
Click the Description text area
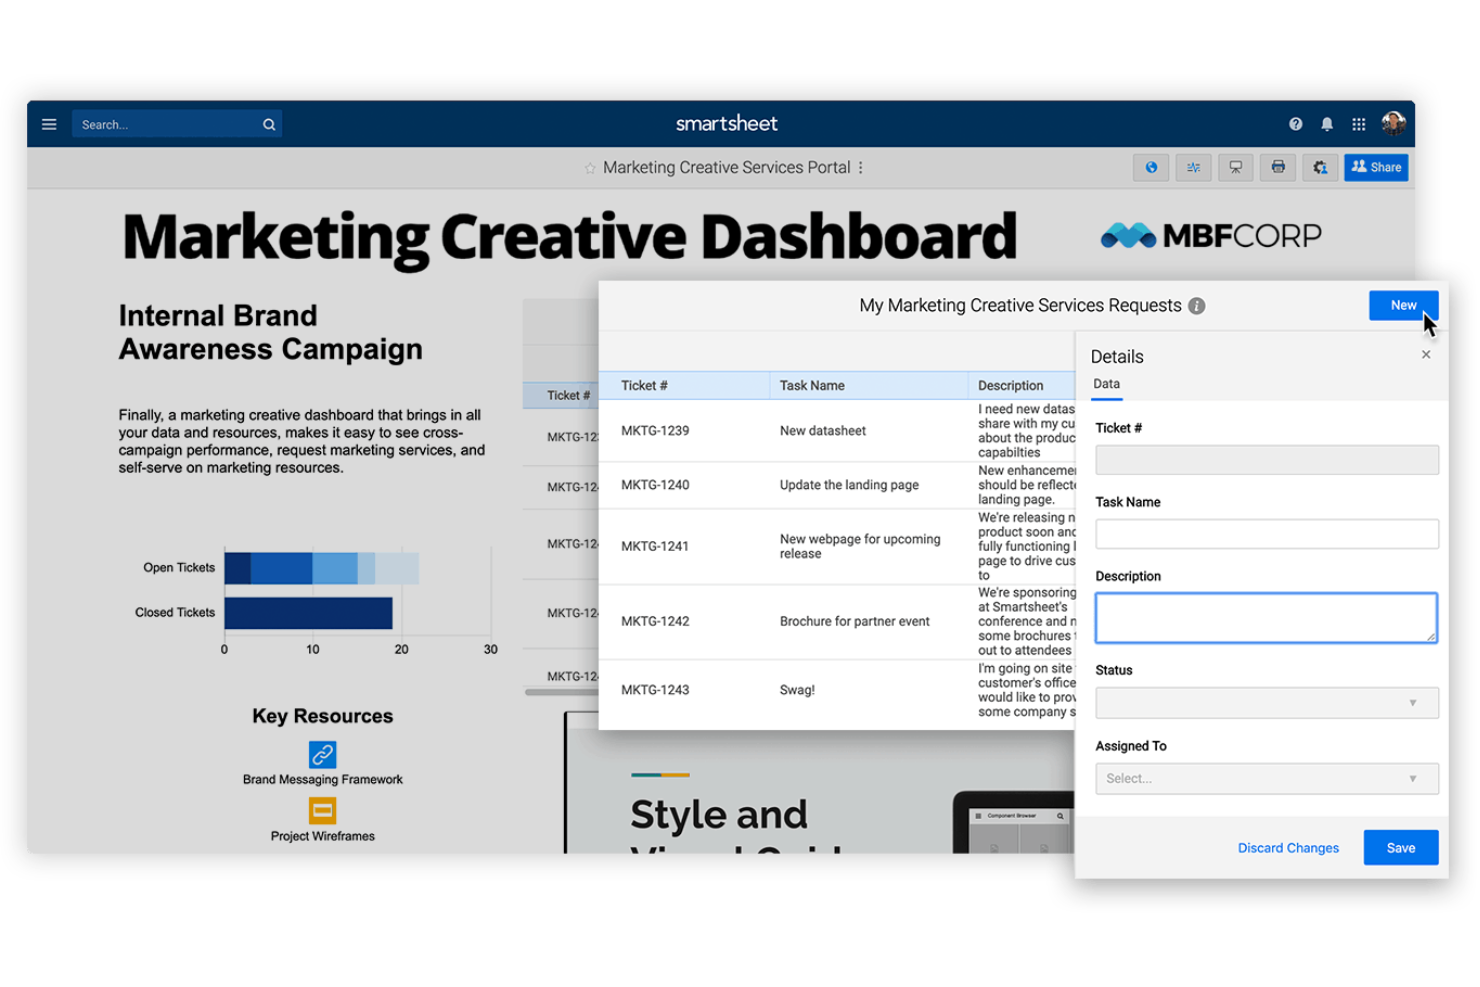coord(1266,617)
